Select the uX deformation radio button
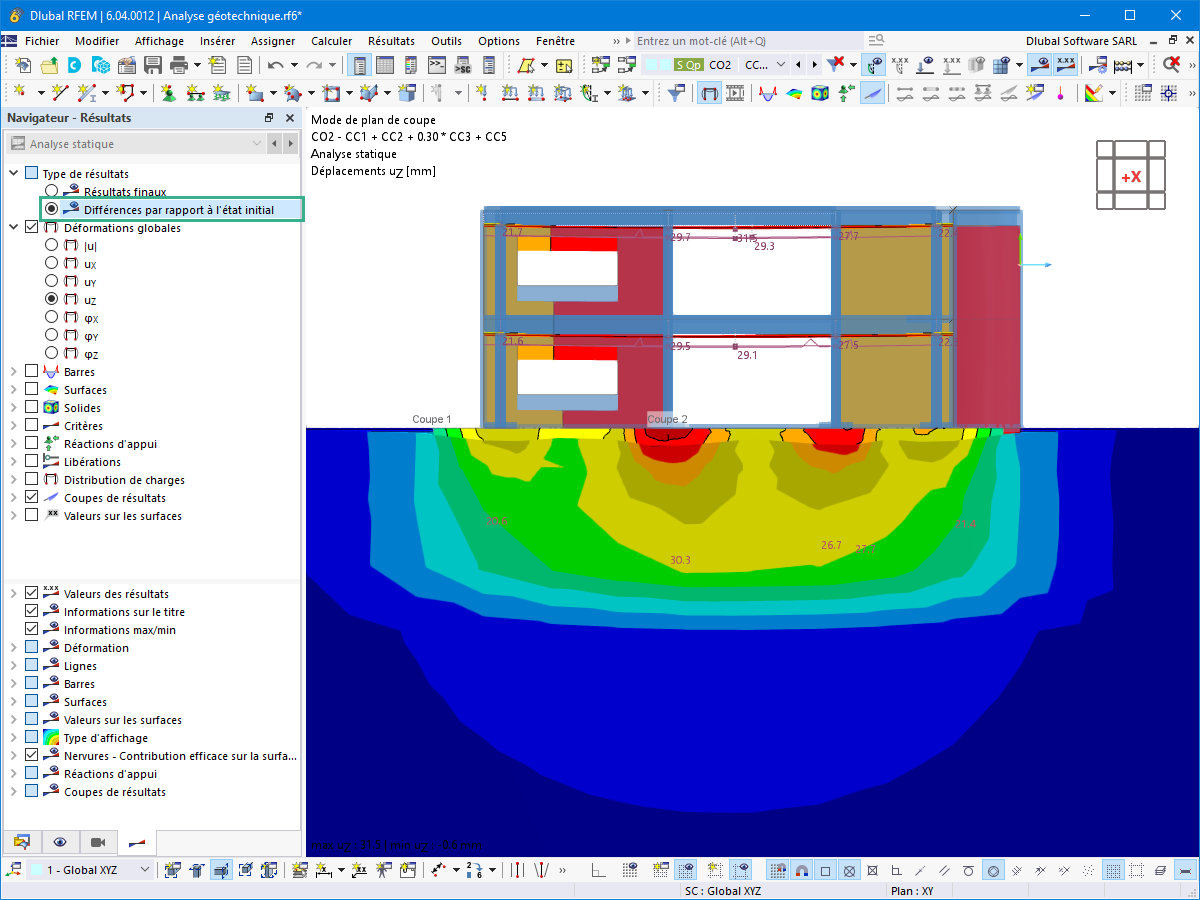 point(51,264)
